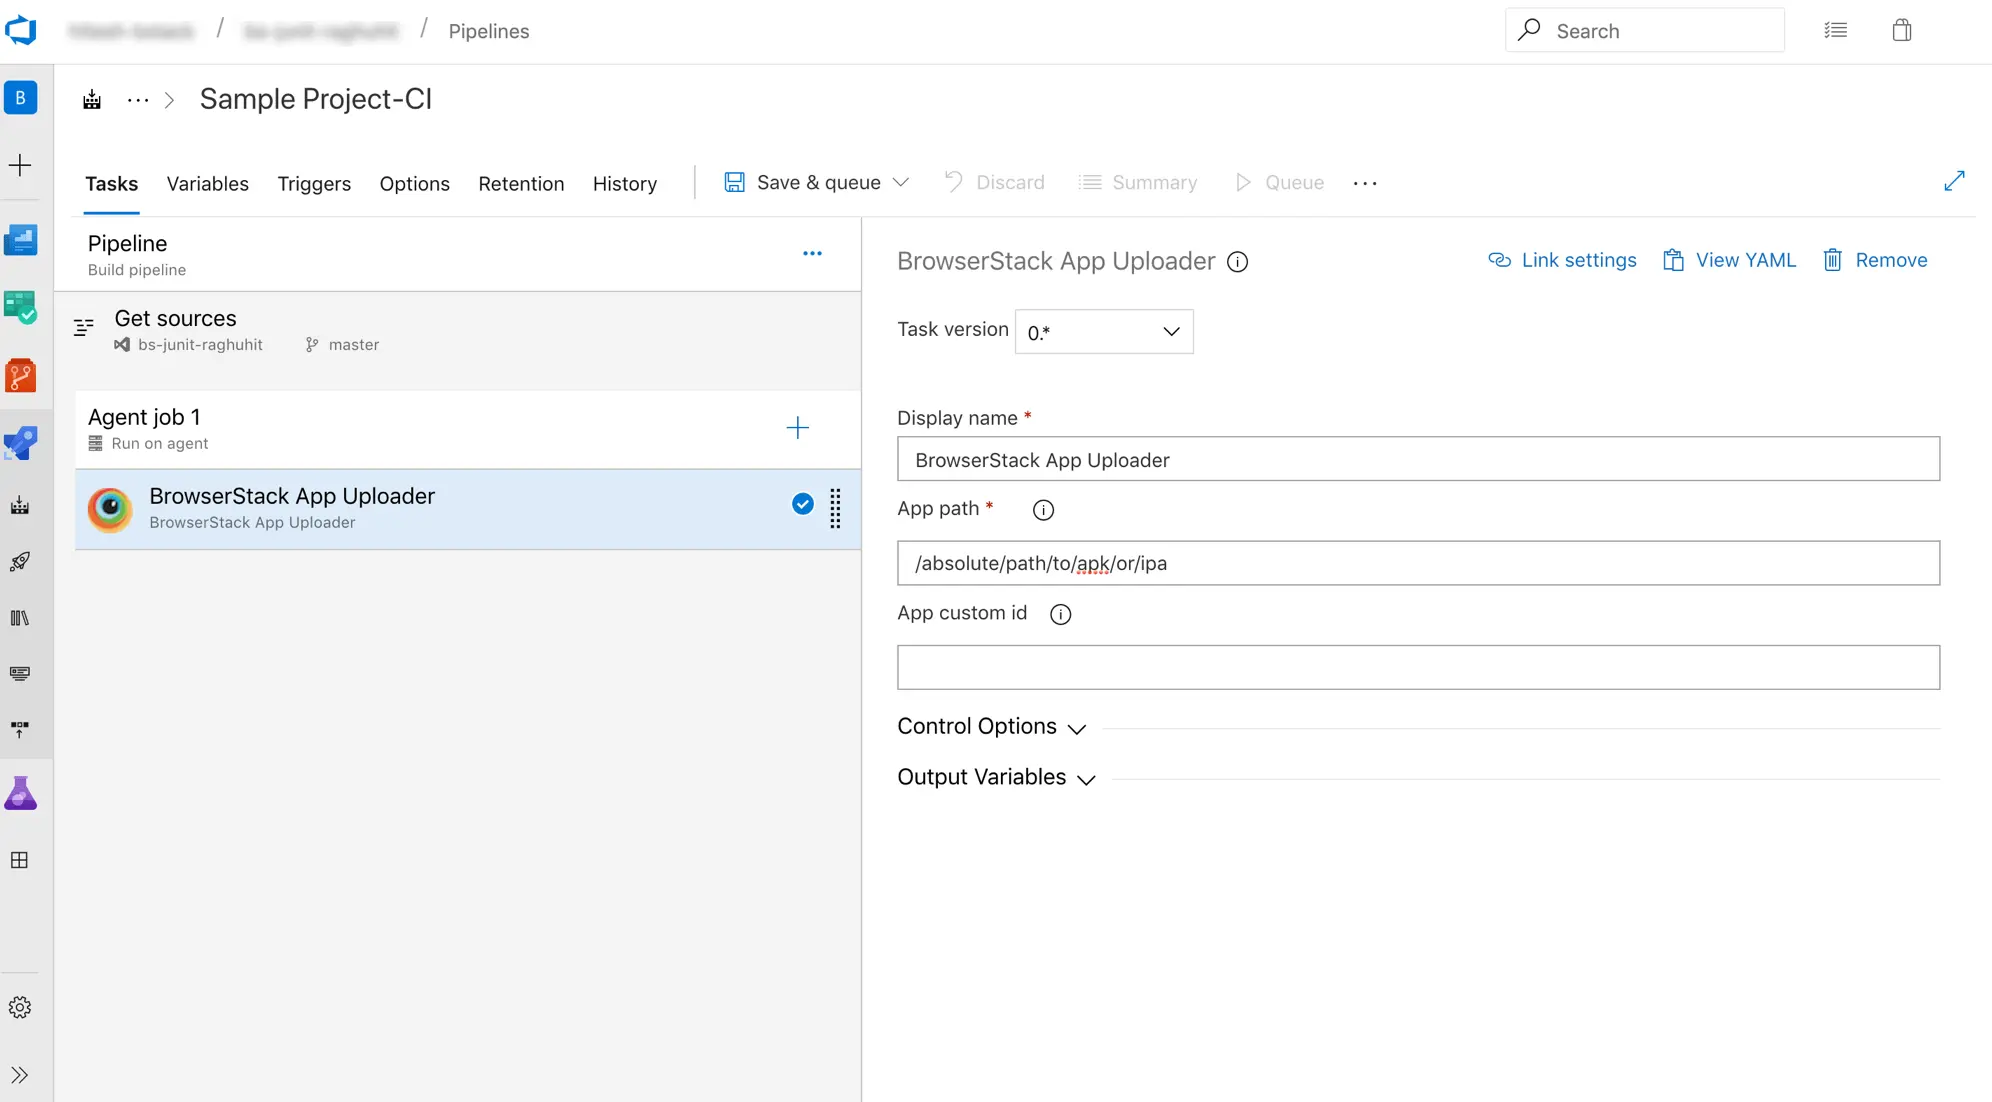Click the App custom id input field
Screen dimensions: 1992x1102
click(1417, 667)
